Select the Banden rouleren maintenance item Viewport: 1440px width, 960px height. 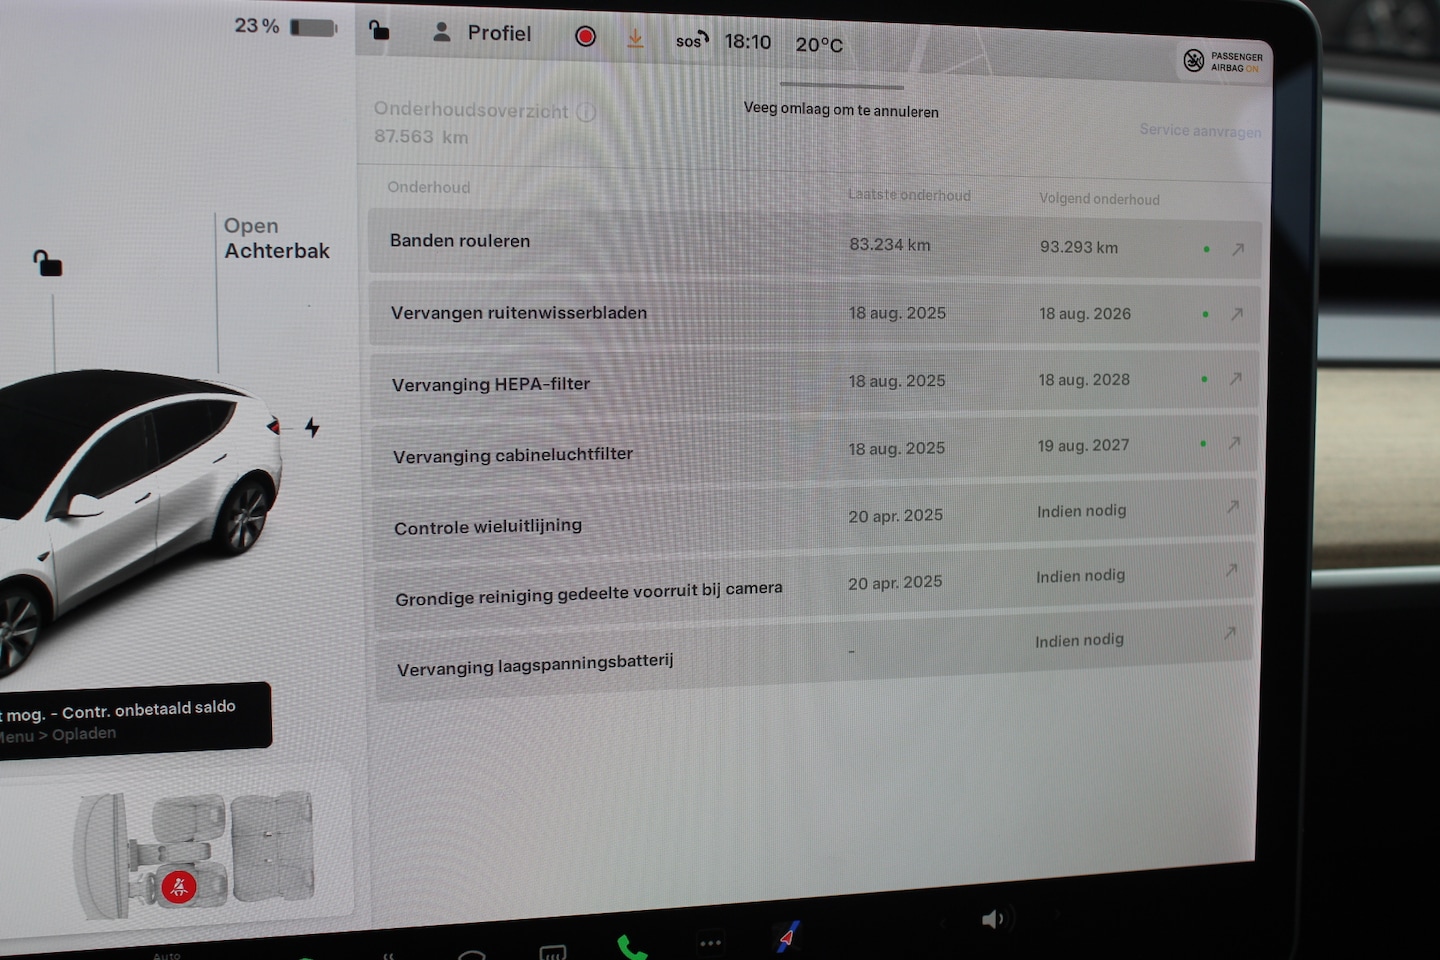point(814,244)
